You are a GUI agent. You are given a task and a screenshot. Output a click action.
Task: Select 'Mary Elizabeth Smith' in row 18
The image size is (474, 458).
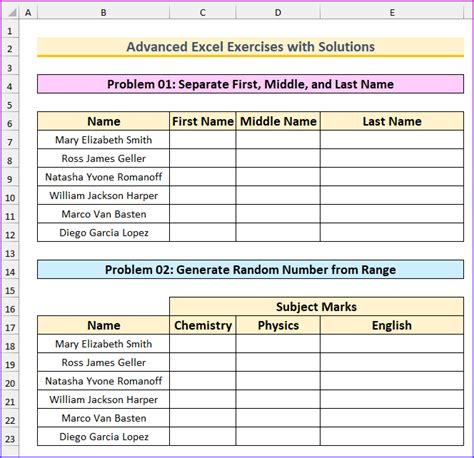point(103,344)
